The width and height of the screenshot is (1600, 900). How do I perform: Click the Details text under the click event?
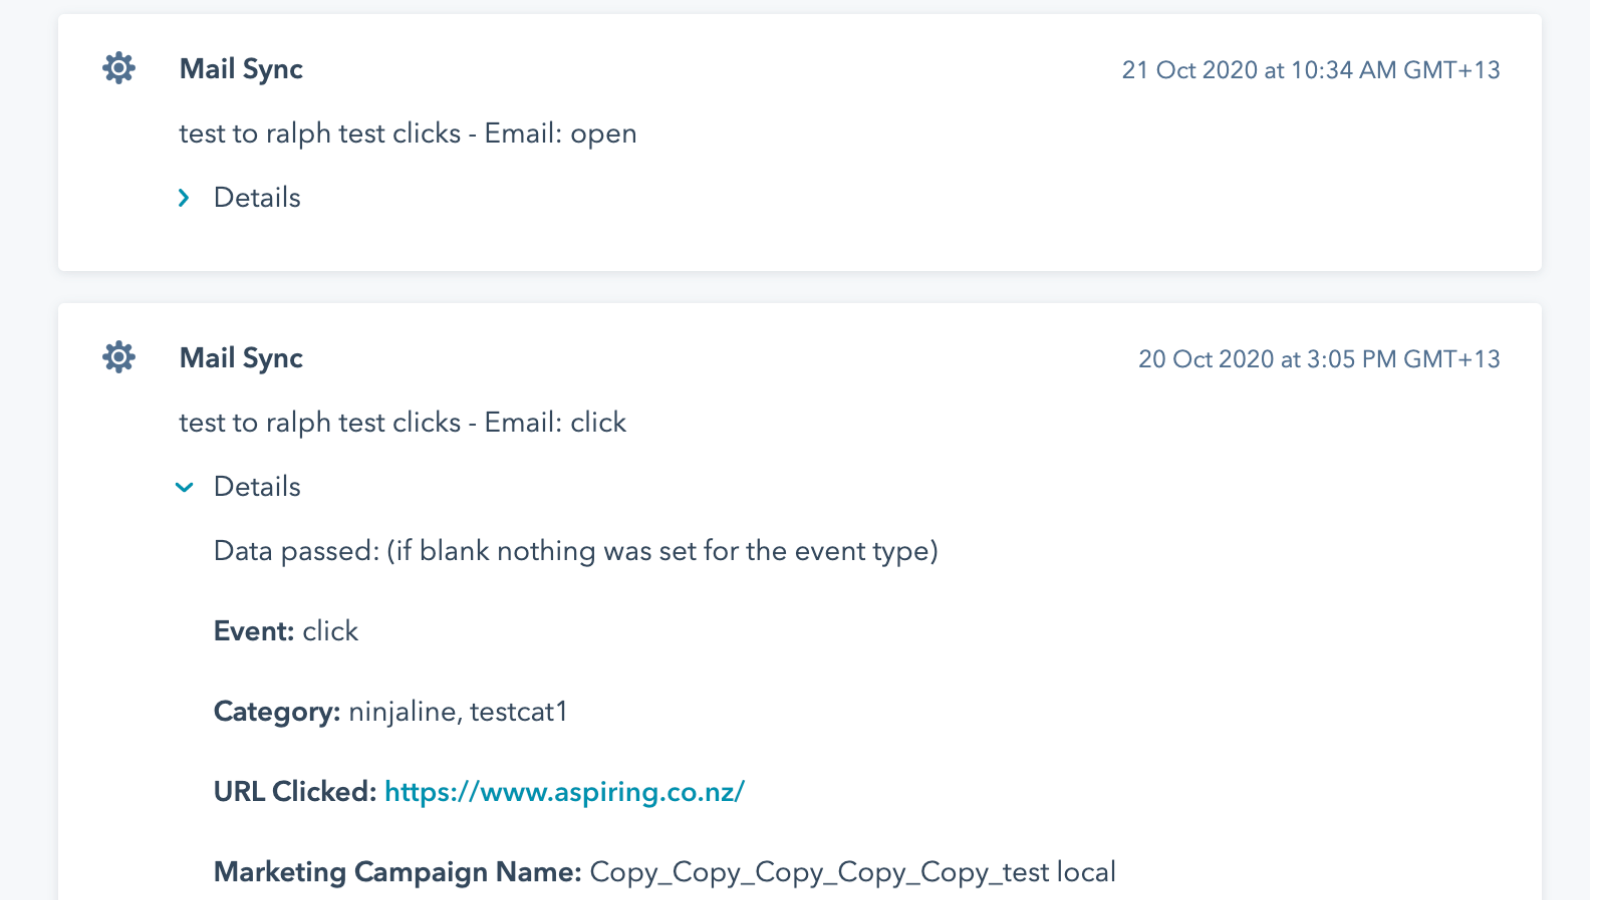point(256,487)
